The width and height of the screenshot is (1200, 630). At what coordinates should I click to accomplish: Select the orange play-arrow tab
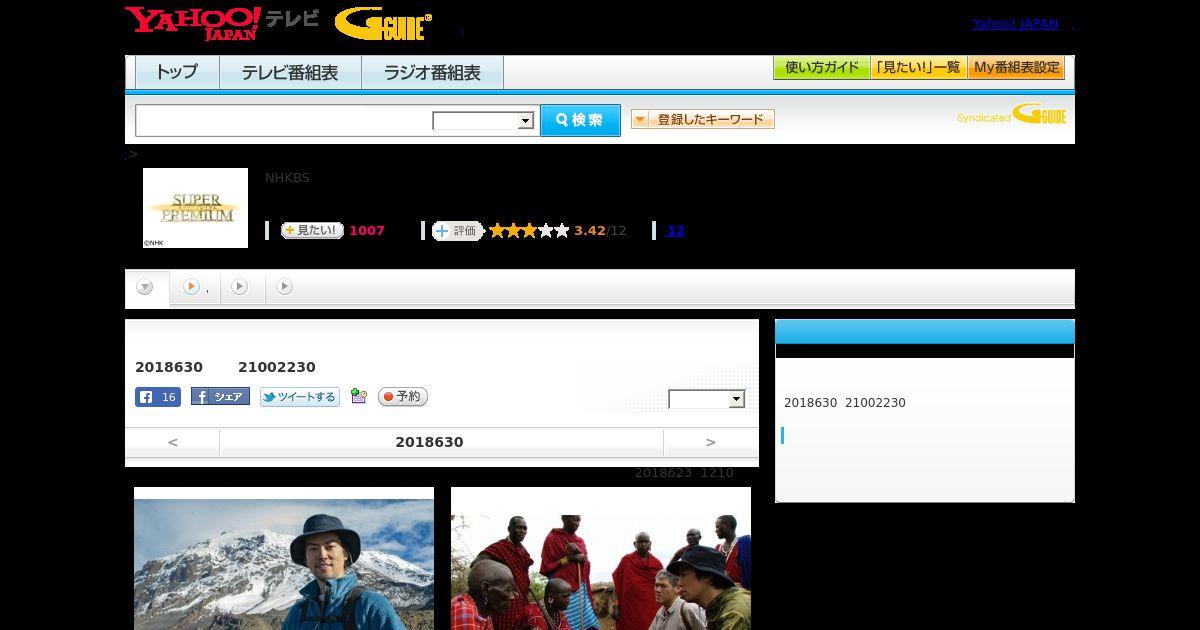point(194,287)
